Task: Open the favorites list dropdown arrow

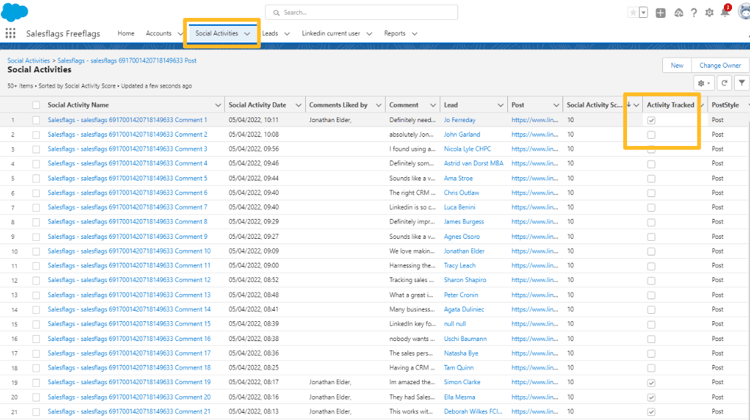Action: pos(644,13)
